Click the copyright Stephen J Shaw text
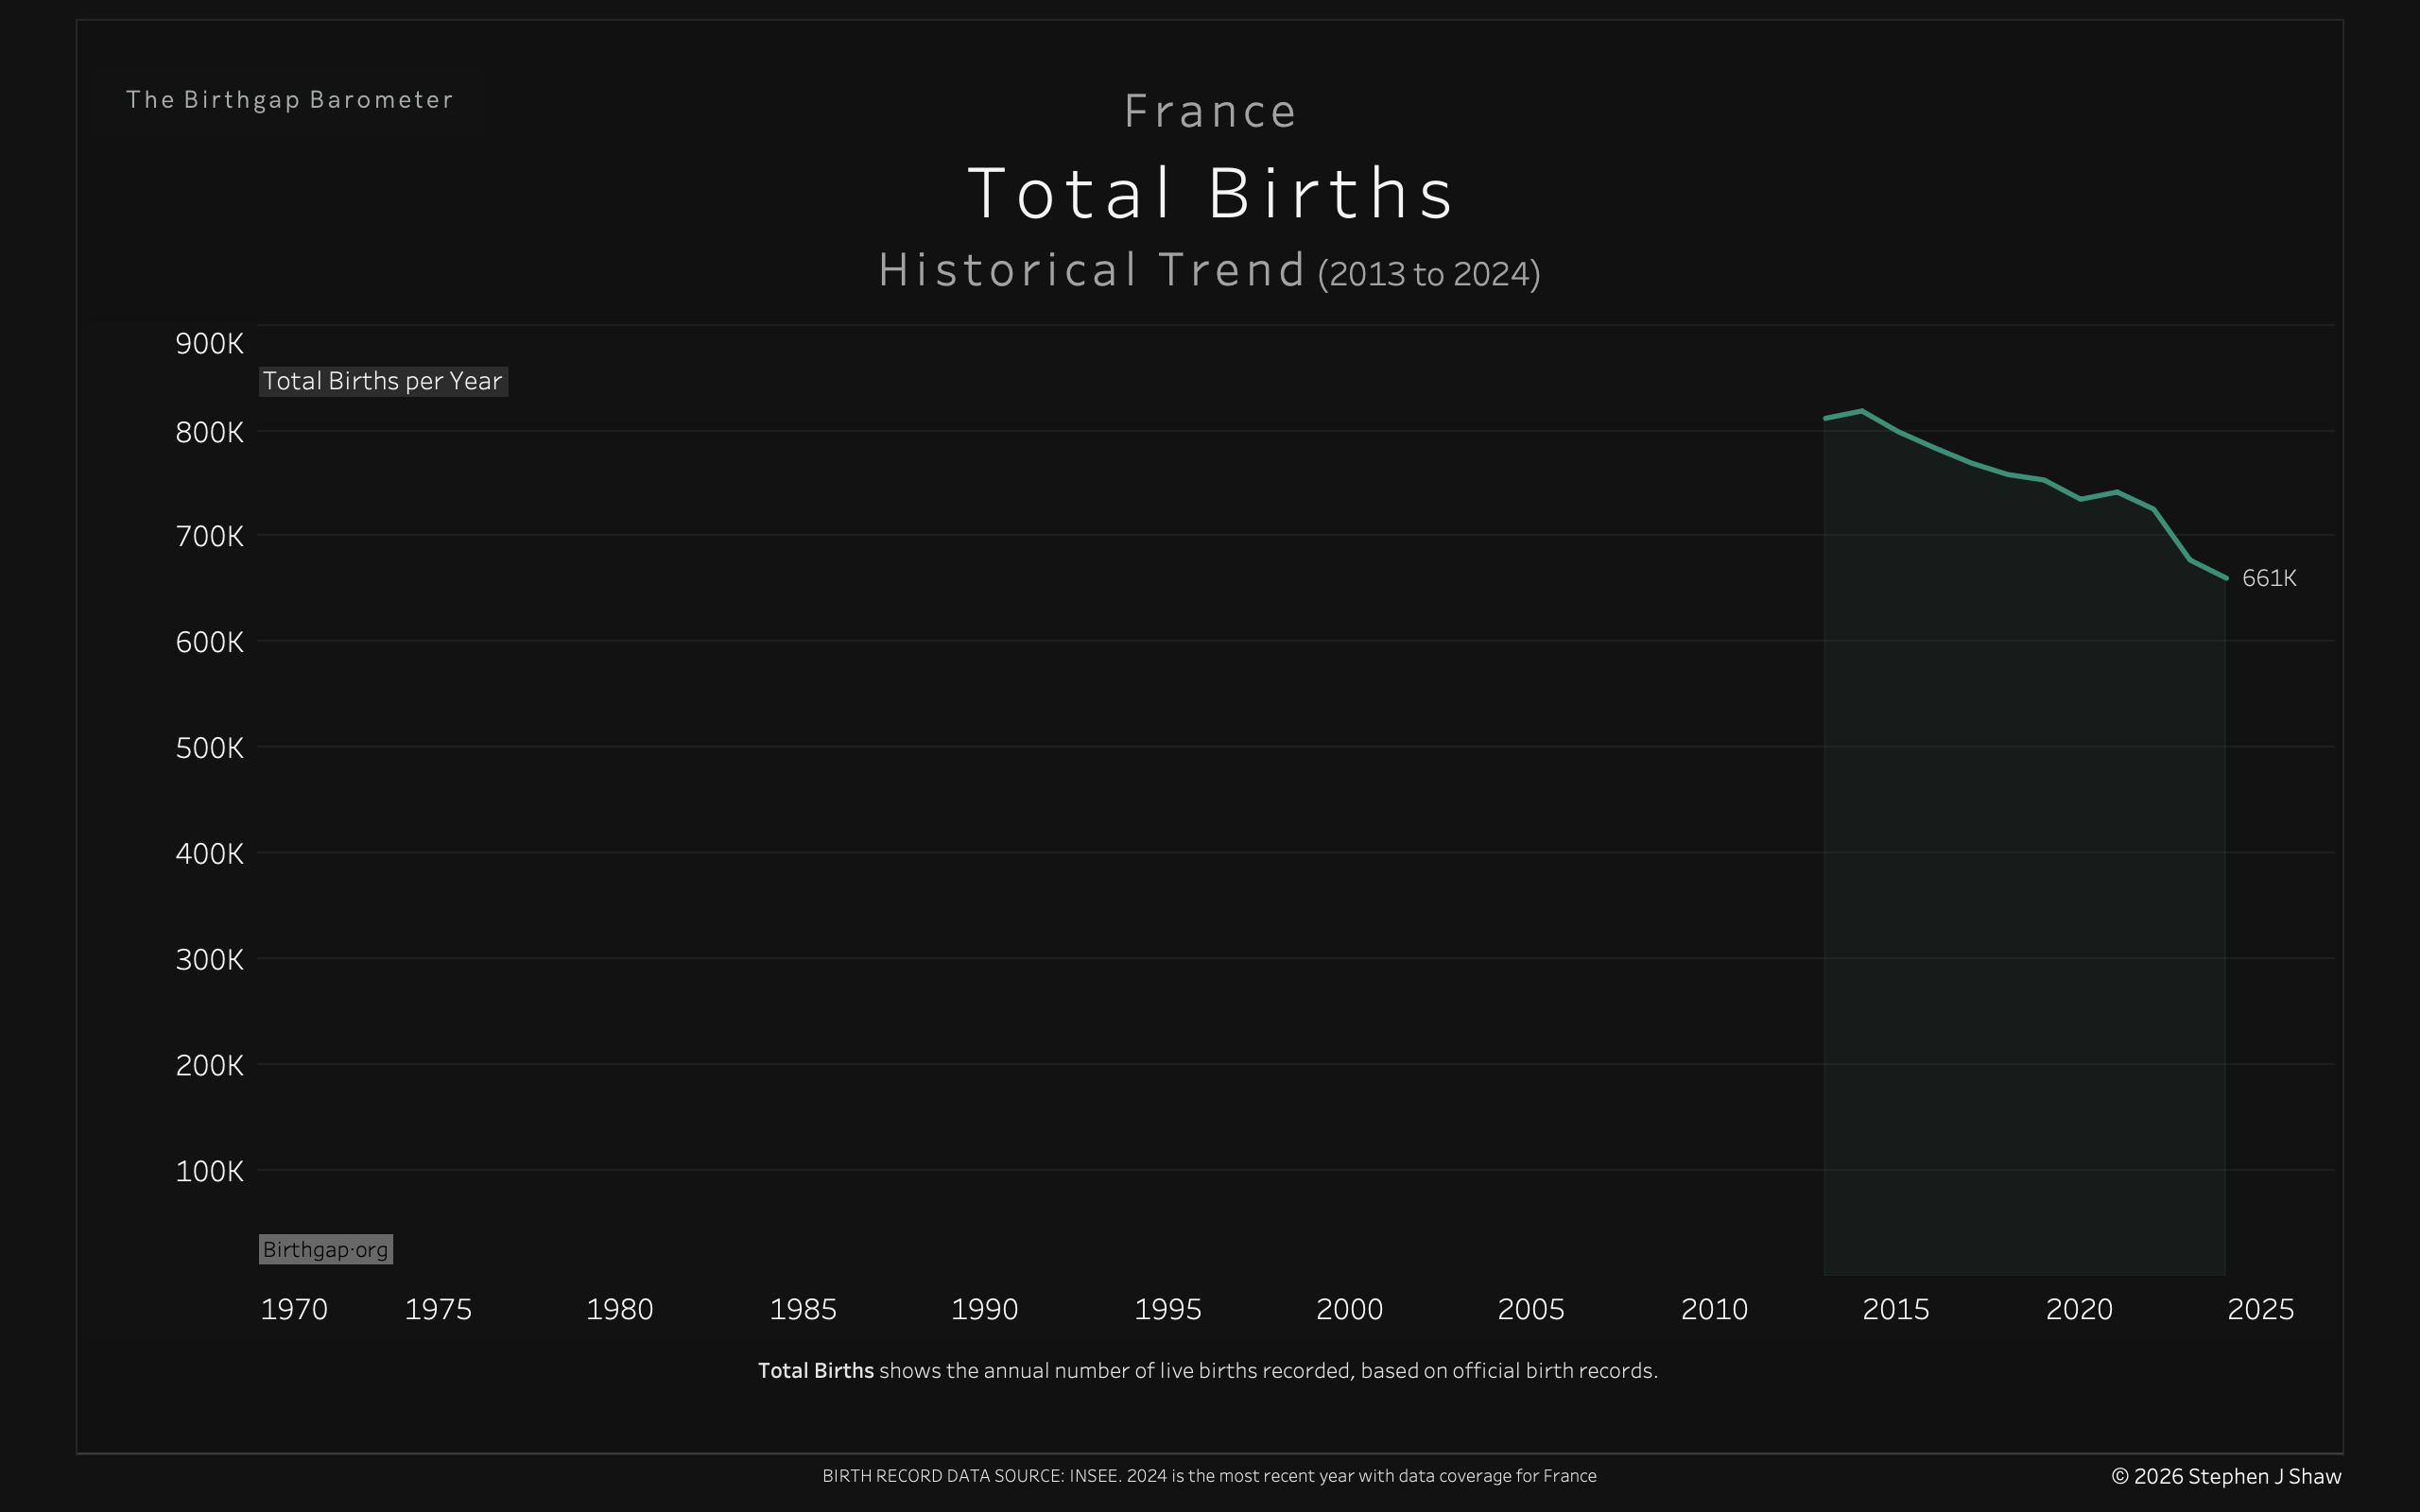 point(2226,1476)
